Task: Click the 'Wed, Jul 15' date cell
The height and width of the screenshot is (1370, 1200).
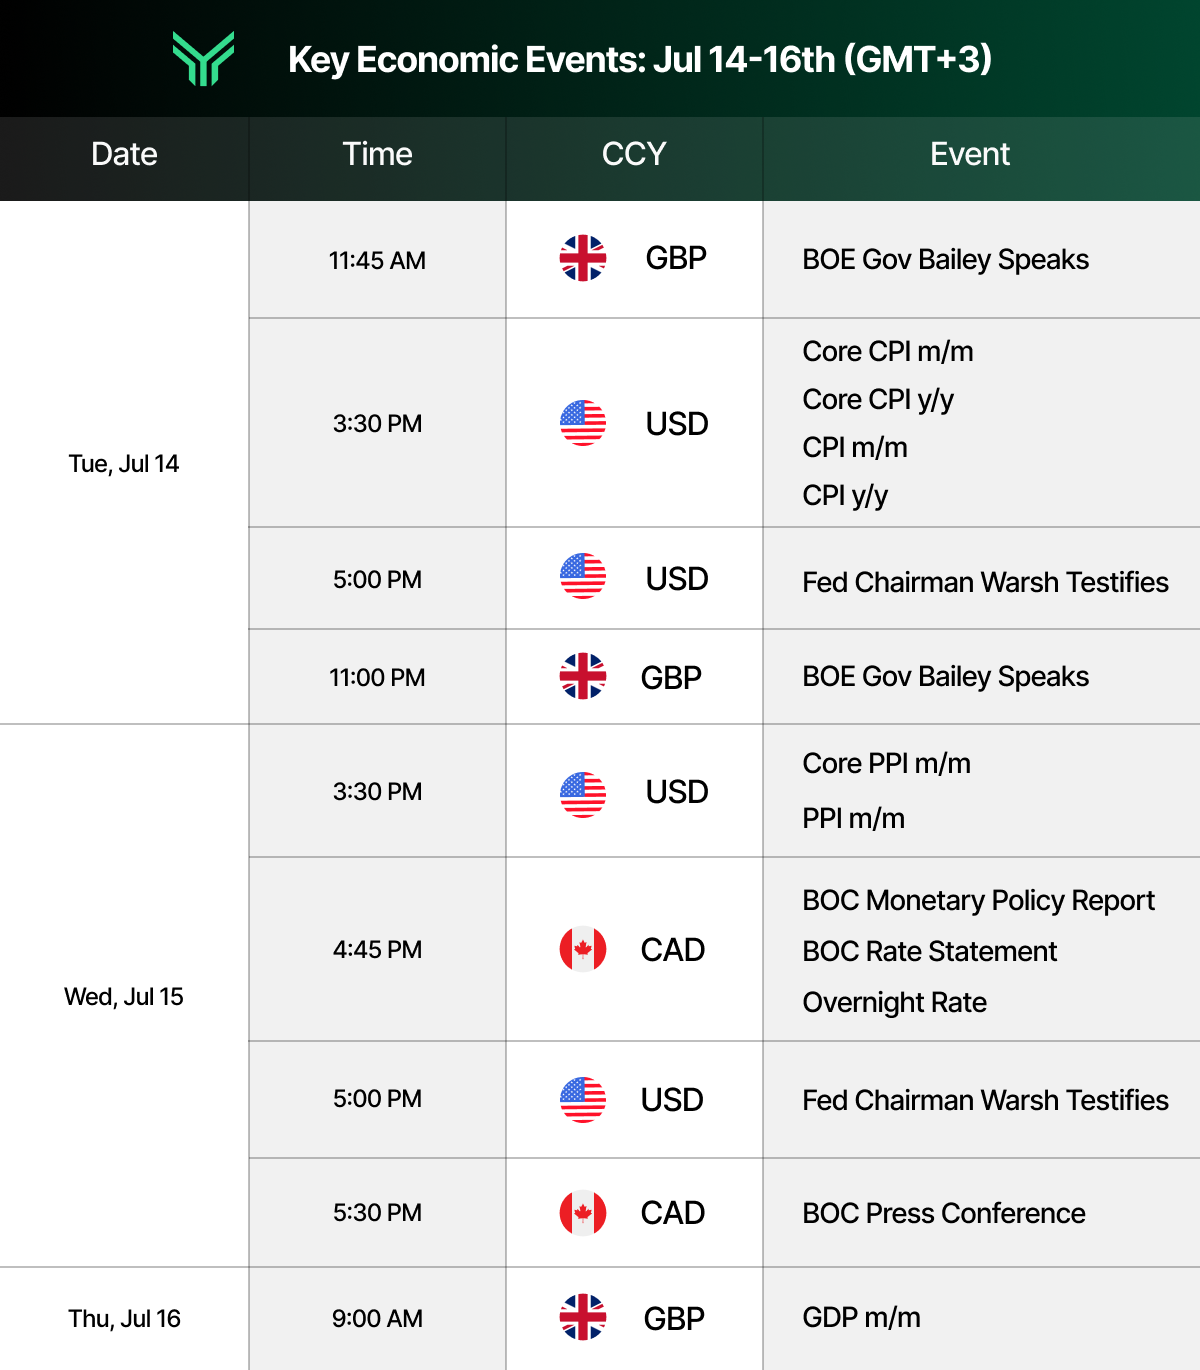Action: (x=124, y=997)
